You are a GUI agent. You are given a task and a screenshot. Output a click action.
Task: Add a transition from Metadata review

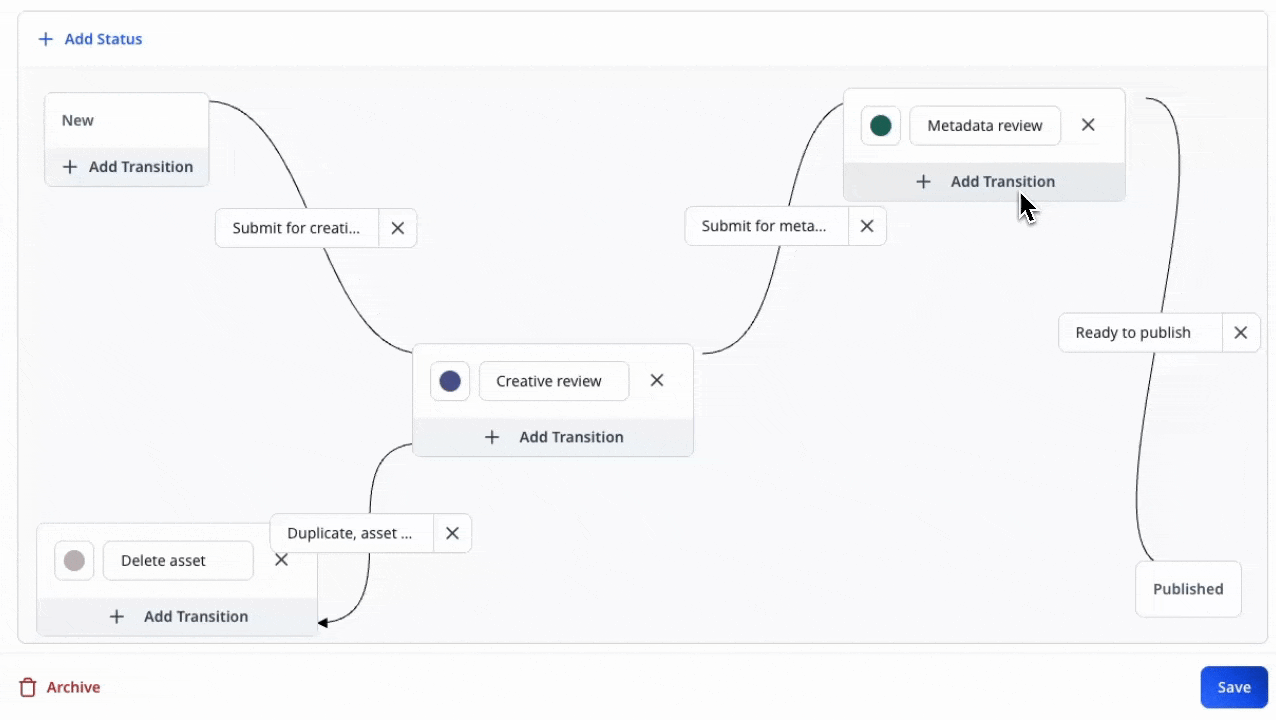tap(985, 182)
